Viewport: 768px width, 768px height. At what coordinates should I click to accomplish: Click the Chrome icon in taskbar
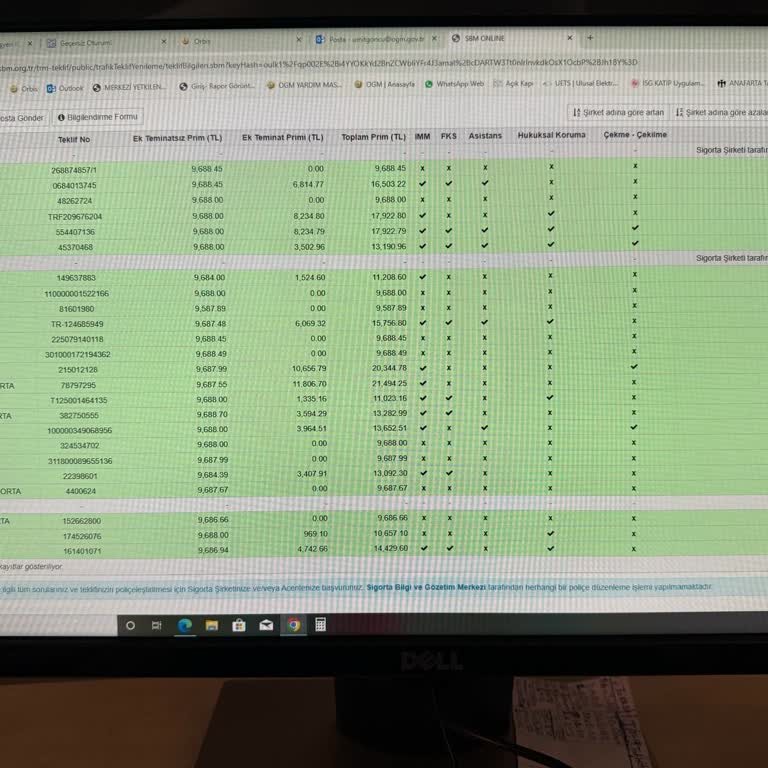pyautogui.click(x=294, y=624)
